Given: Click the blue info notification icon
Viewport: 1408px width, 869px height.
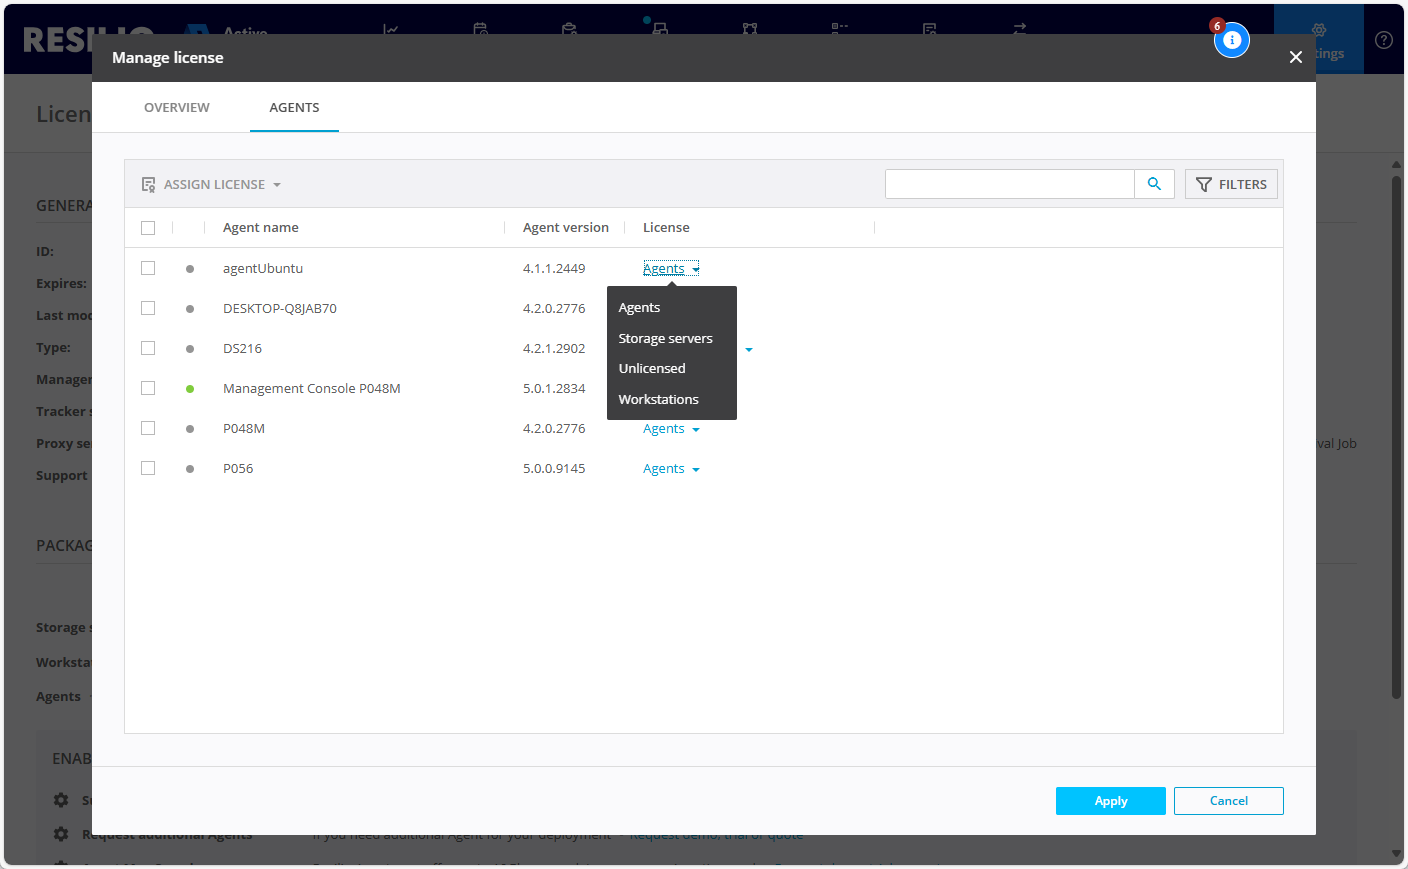Looking at the screenshot, I should (x=1232, y=40).
